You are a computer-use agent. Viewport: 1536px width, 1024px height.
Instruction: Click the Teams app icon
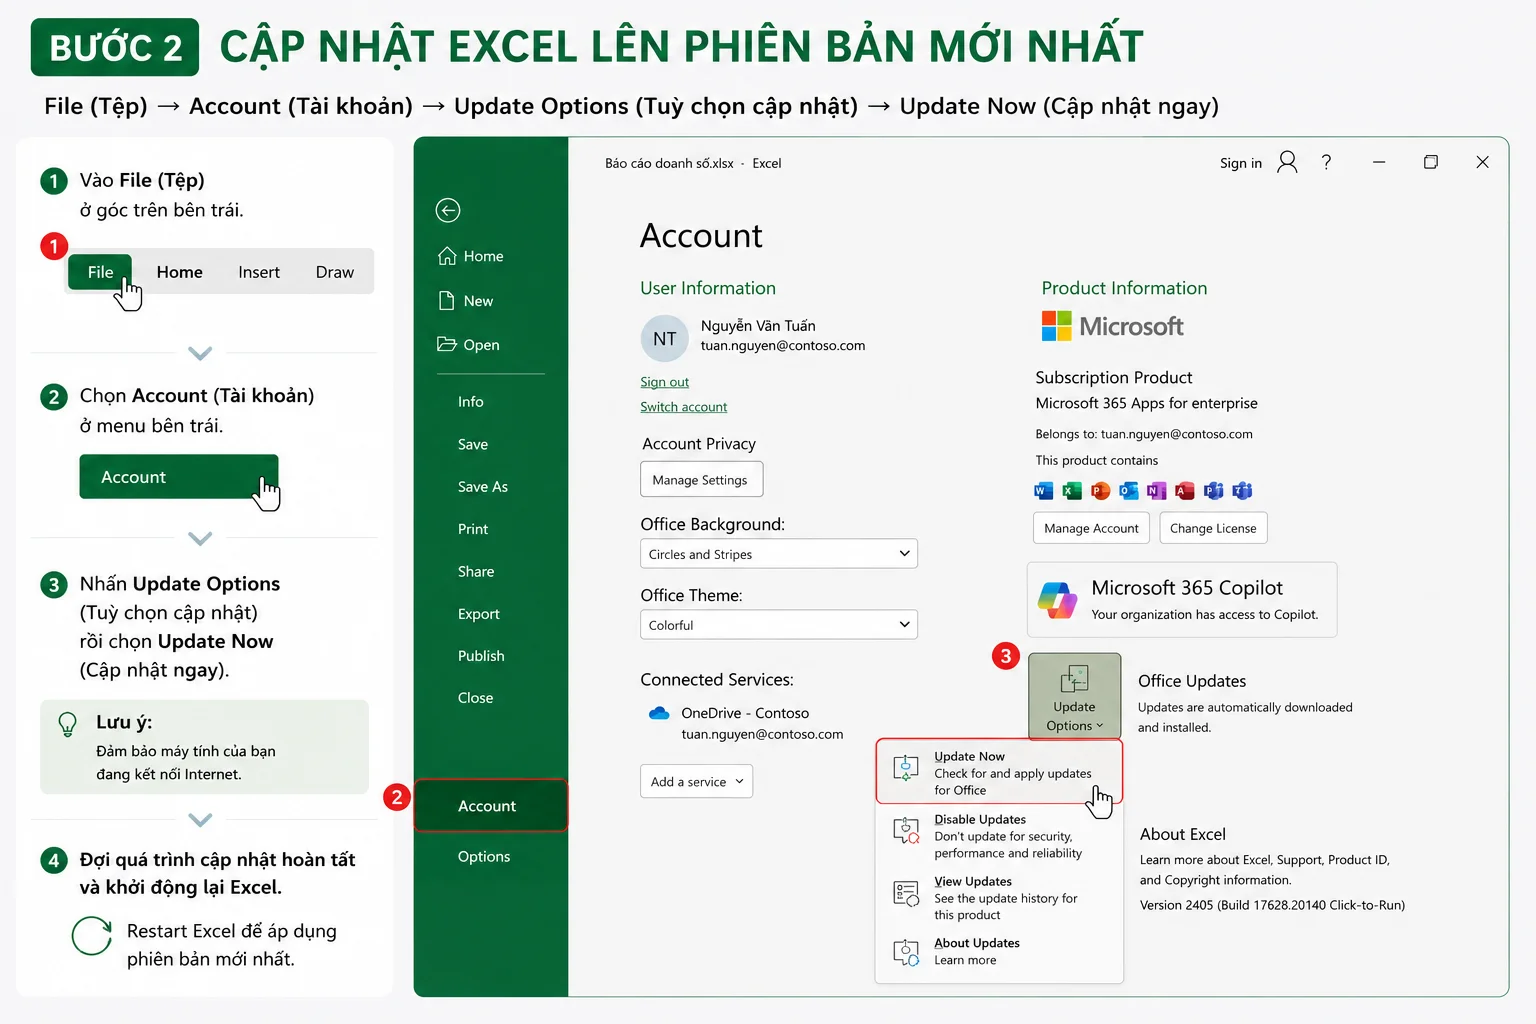[1243, 490]
